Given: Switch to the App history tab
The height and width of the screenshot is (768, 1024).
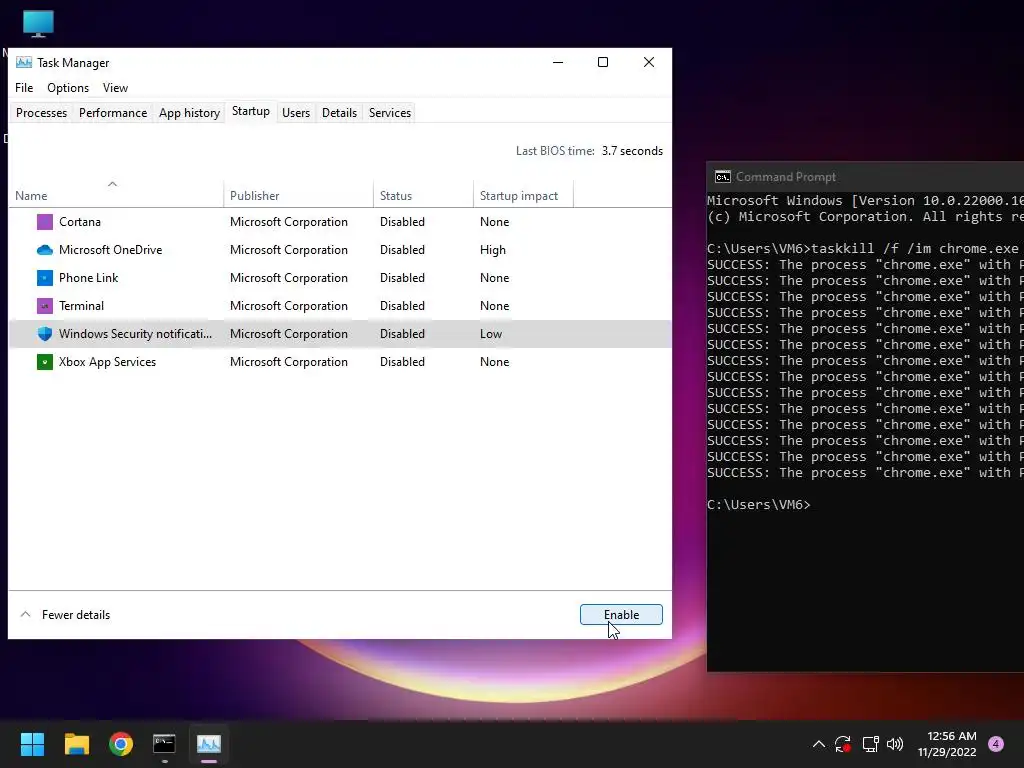Looking at the screenshot, I should point(189,113).
